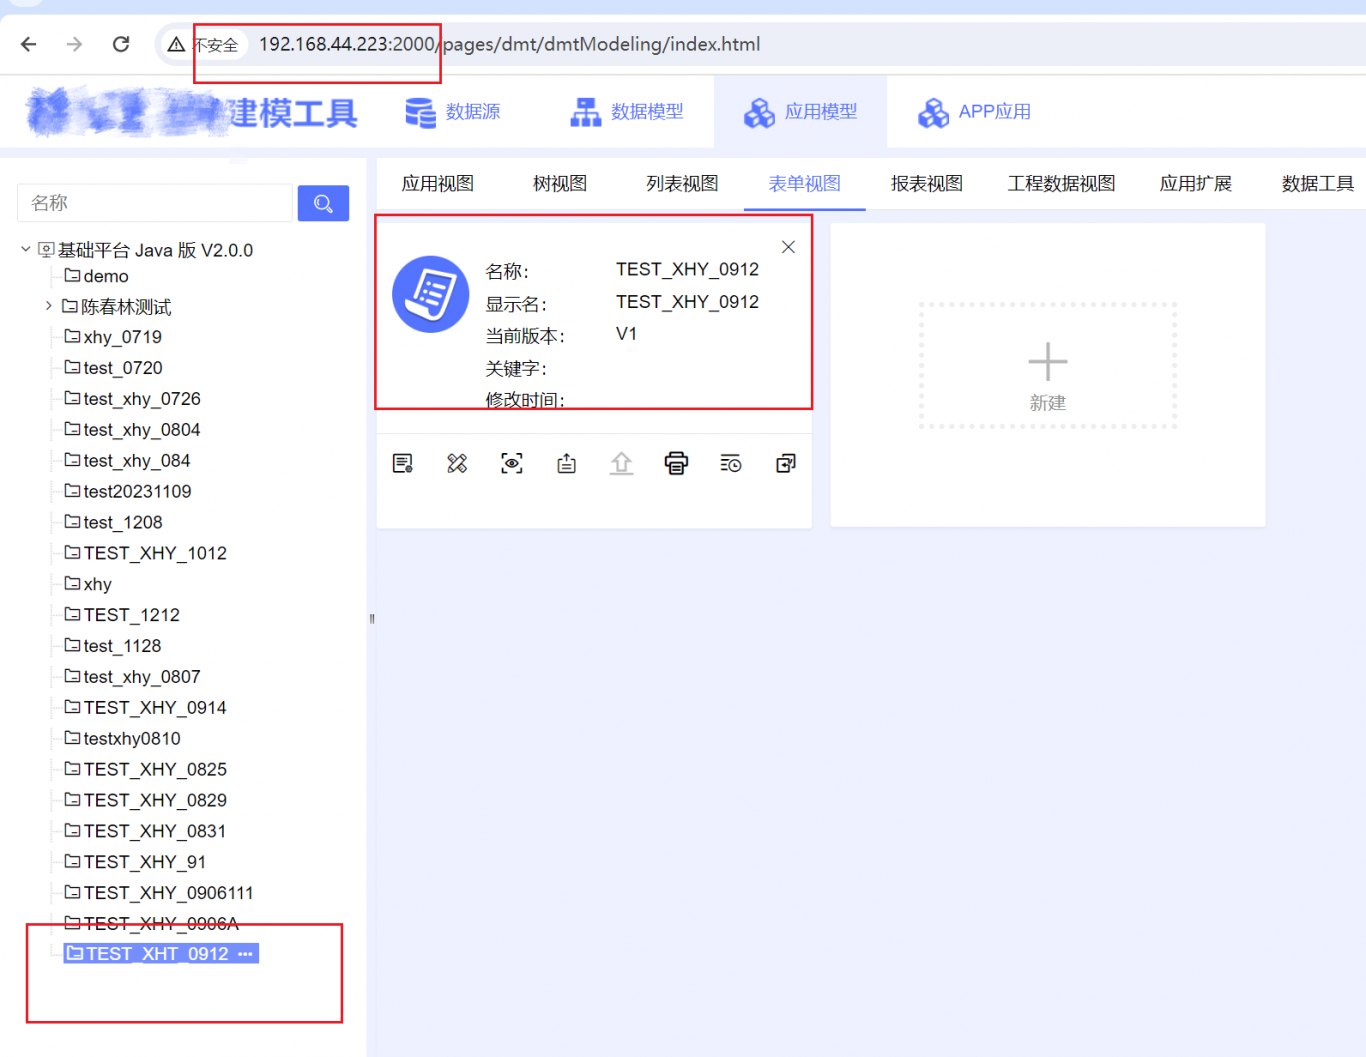The image size is (1366, 1057).
Task: Select TEST_XHY_0906111 in tree
Action: (159, 893)
